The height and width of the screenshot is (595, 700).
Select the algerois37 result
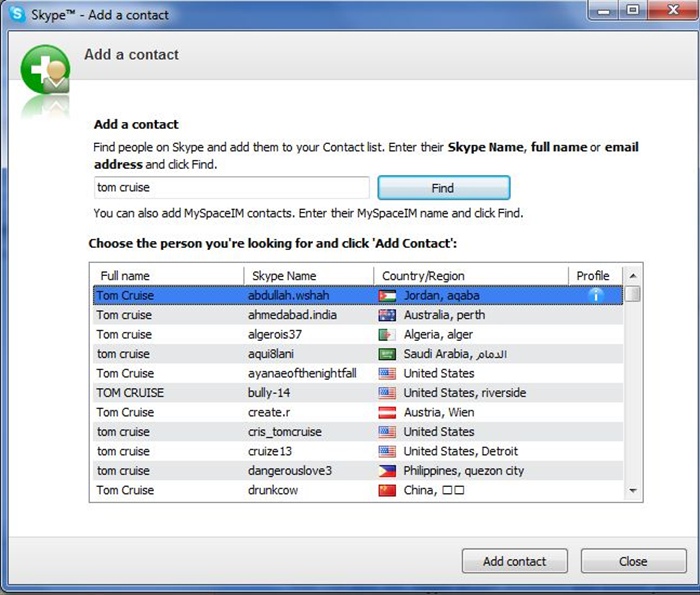point(358,335)
